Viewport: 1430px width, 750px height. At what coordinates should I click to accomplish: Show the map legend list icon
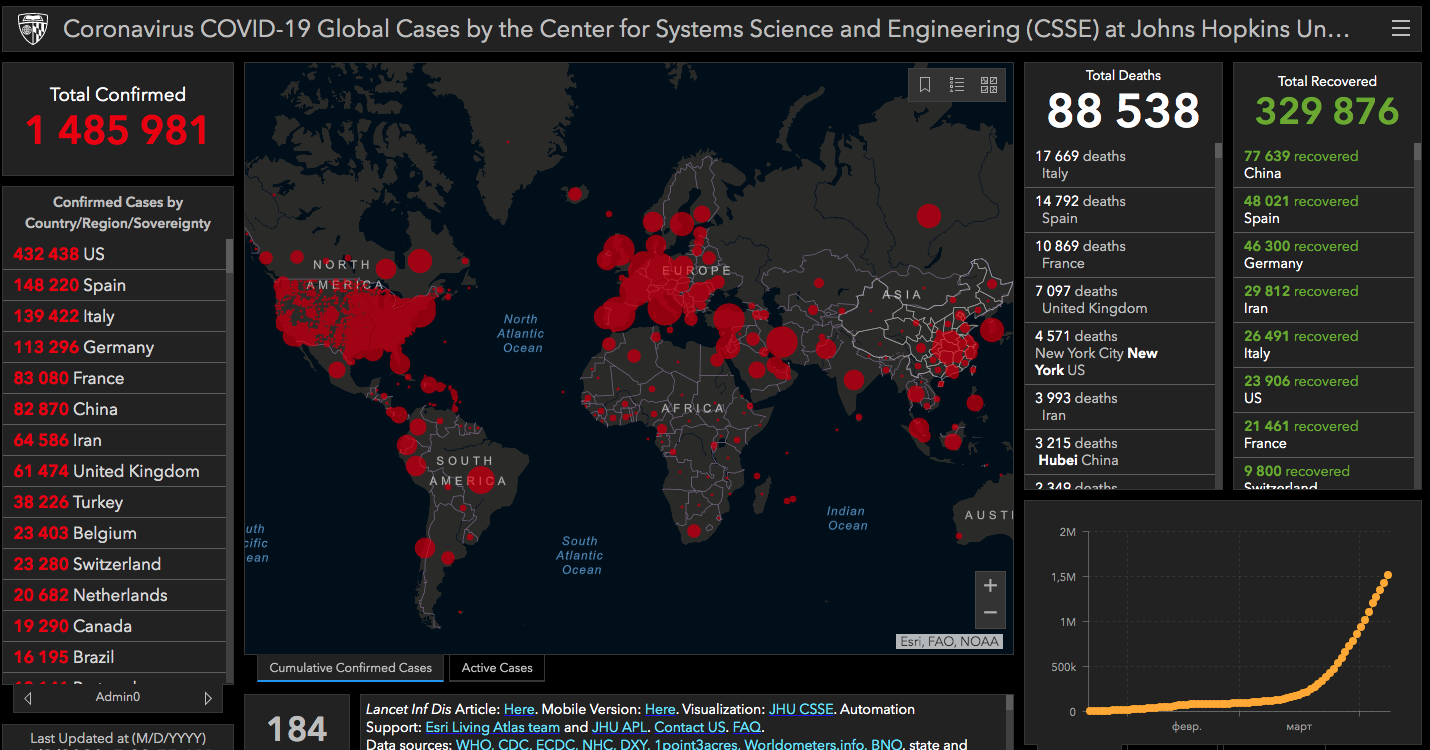(957, 85)
